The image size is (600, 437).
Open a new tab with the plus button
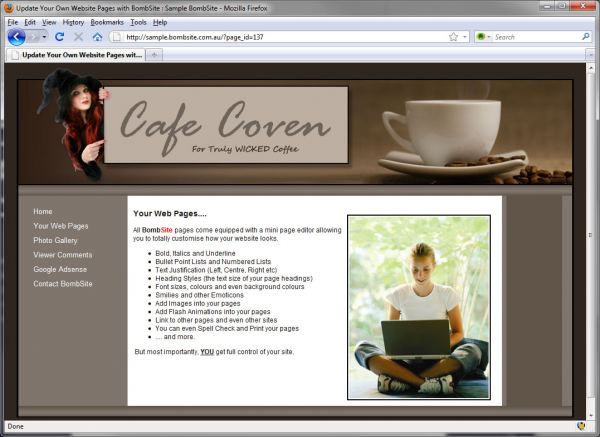click(154, 55)
